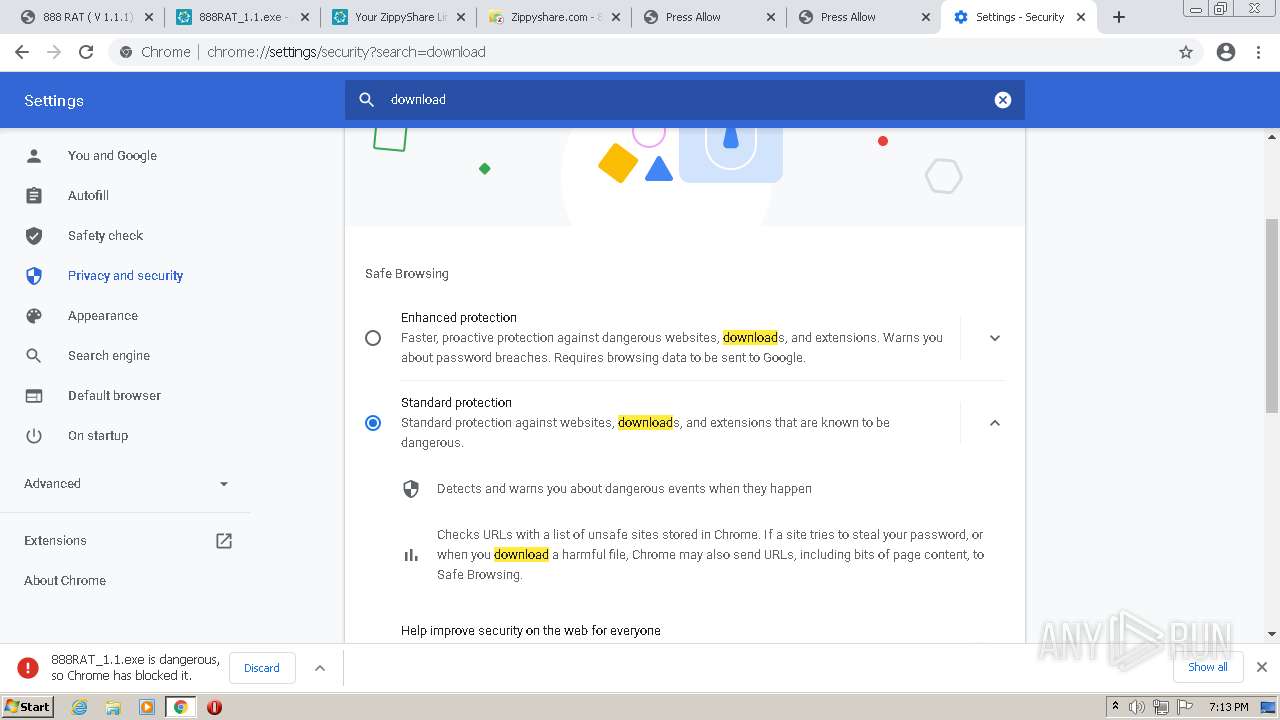This screenshot has width=1280, height=720.
Task: Switch to the second Press Allow tab
Action: (865, 17)
